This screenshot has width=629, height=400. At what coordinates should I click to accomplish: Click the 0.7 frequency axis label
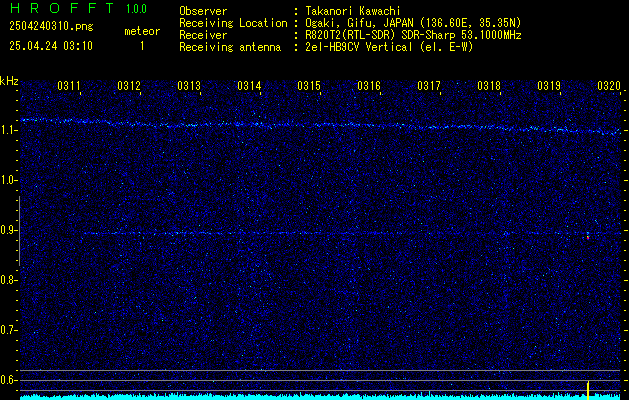[7, 330]
